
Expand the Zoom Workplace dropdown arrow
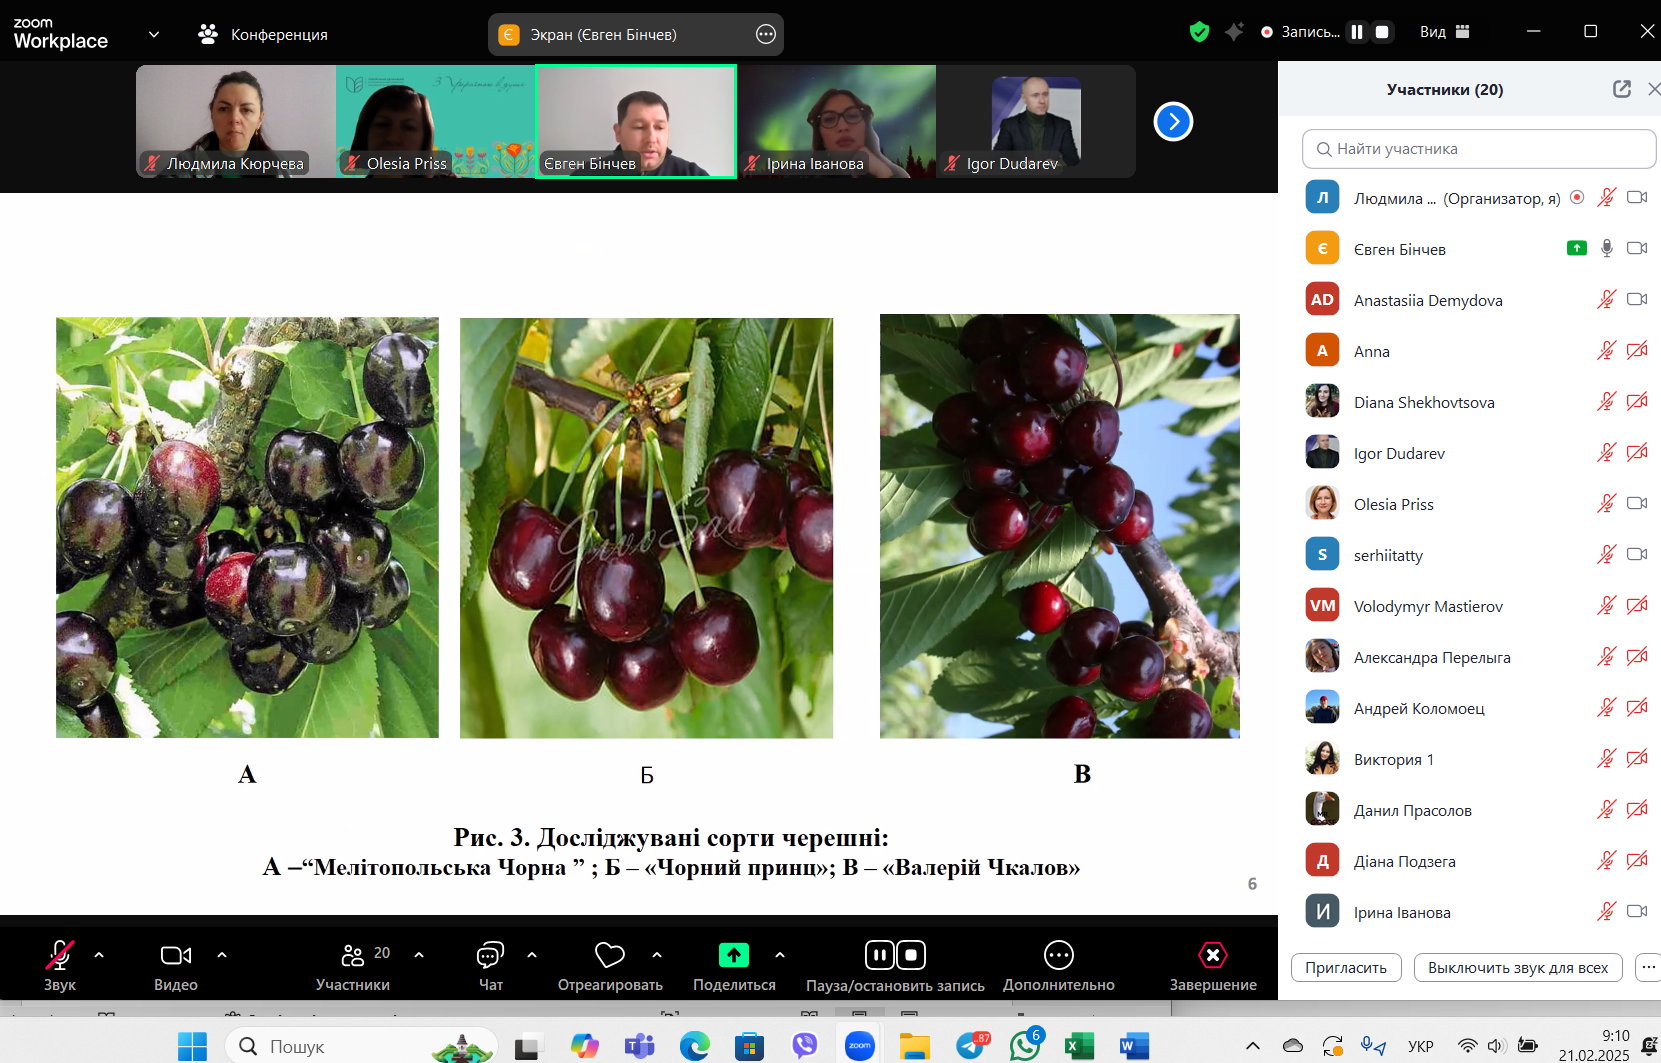(154, 34)
